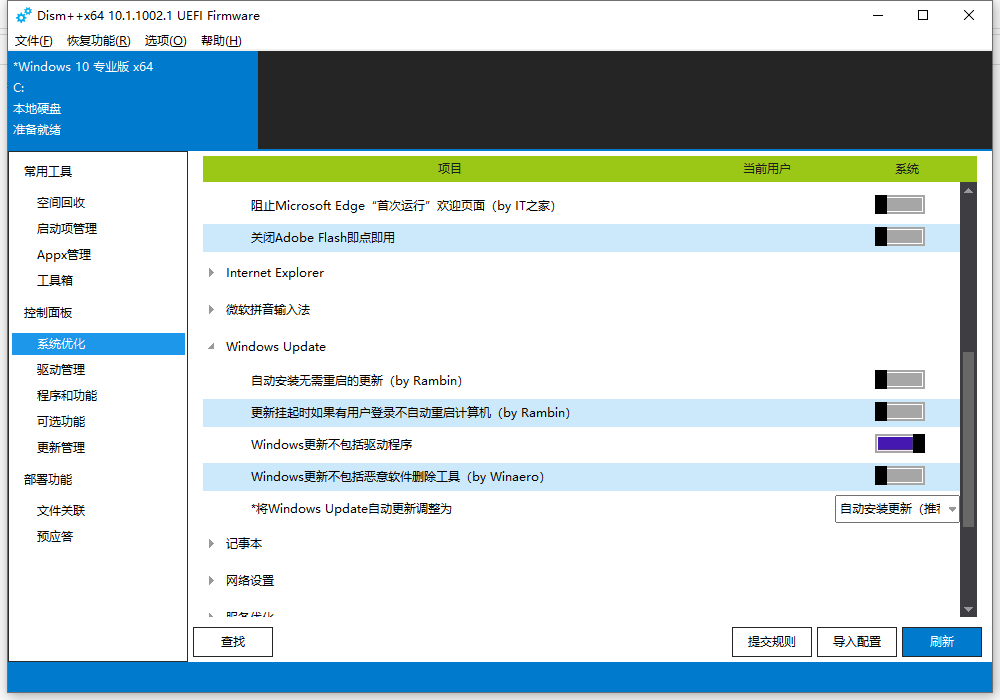Select the 将Windows Update自动更新调整为 row text
Image resolution: width=1000 pixels, height=700 pixels.
tap(351, 509)
